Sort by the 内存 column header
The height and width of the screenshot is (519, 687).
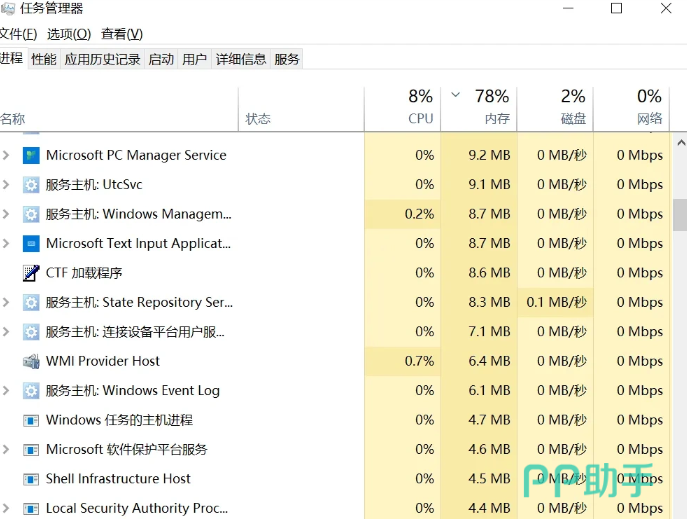coord(478,109)
